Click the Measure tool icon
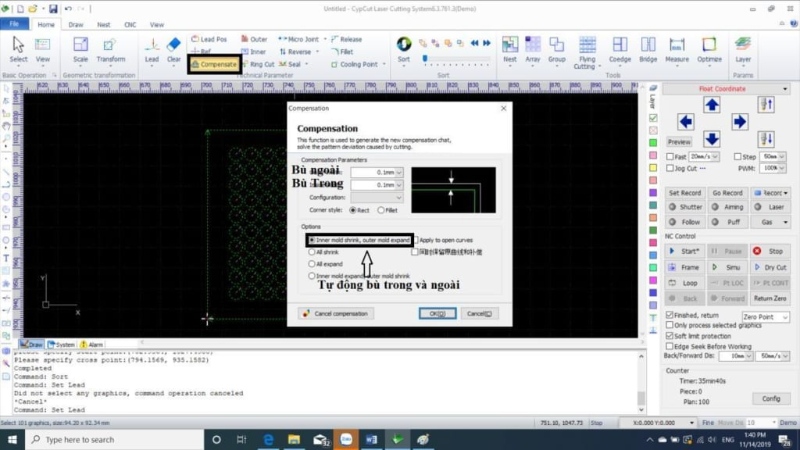 [x=677, y=49]
